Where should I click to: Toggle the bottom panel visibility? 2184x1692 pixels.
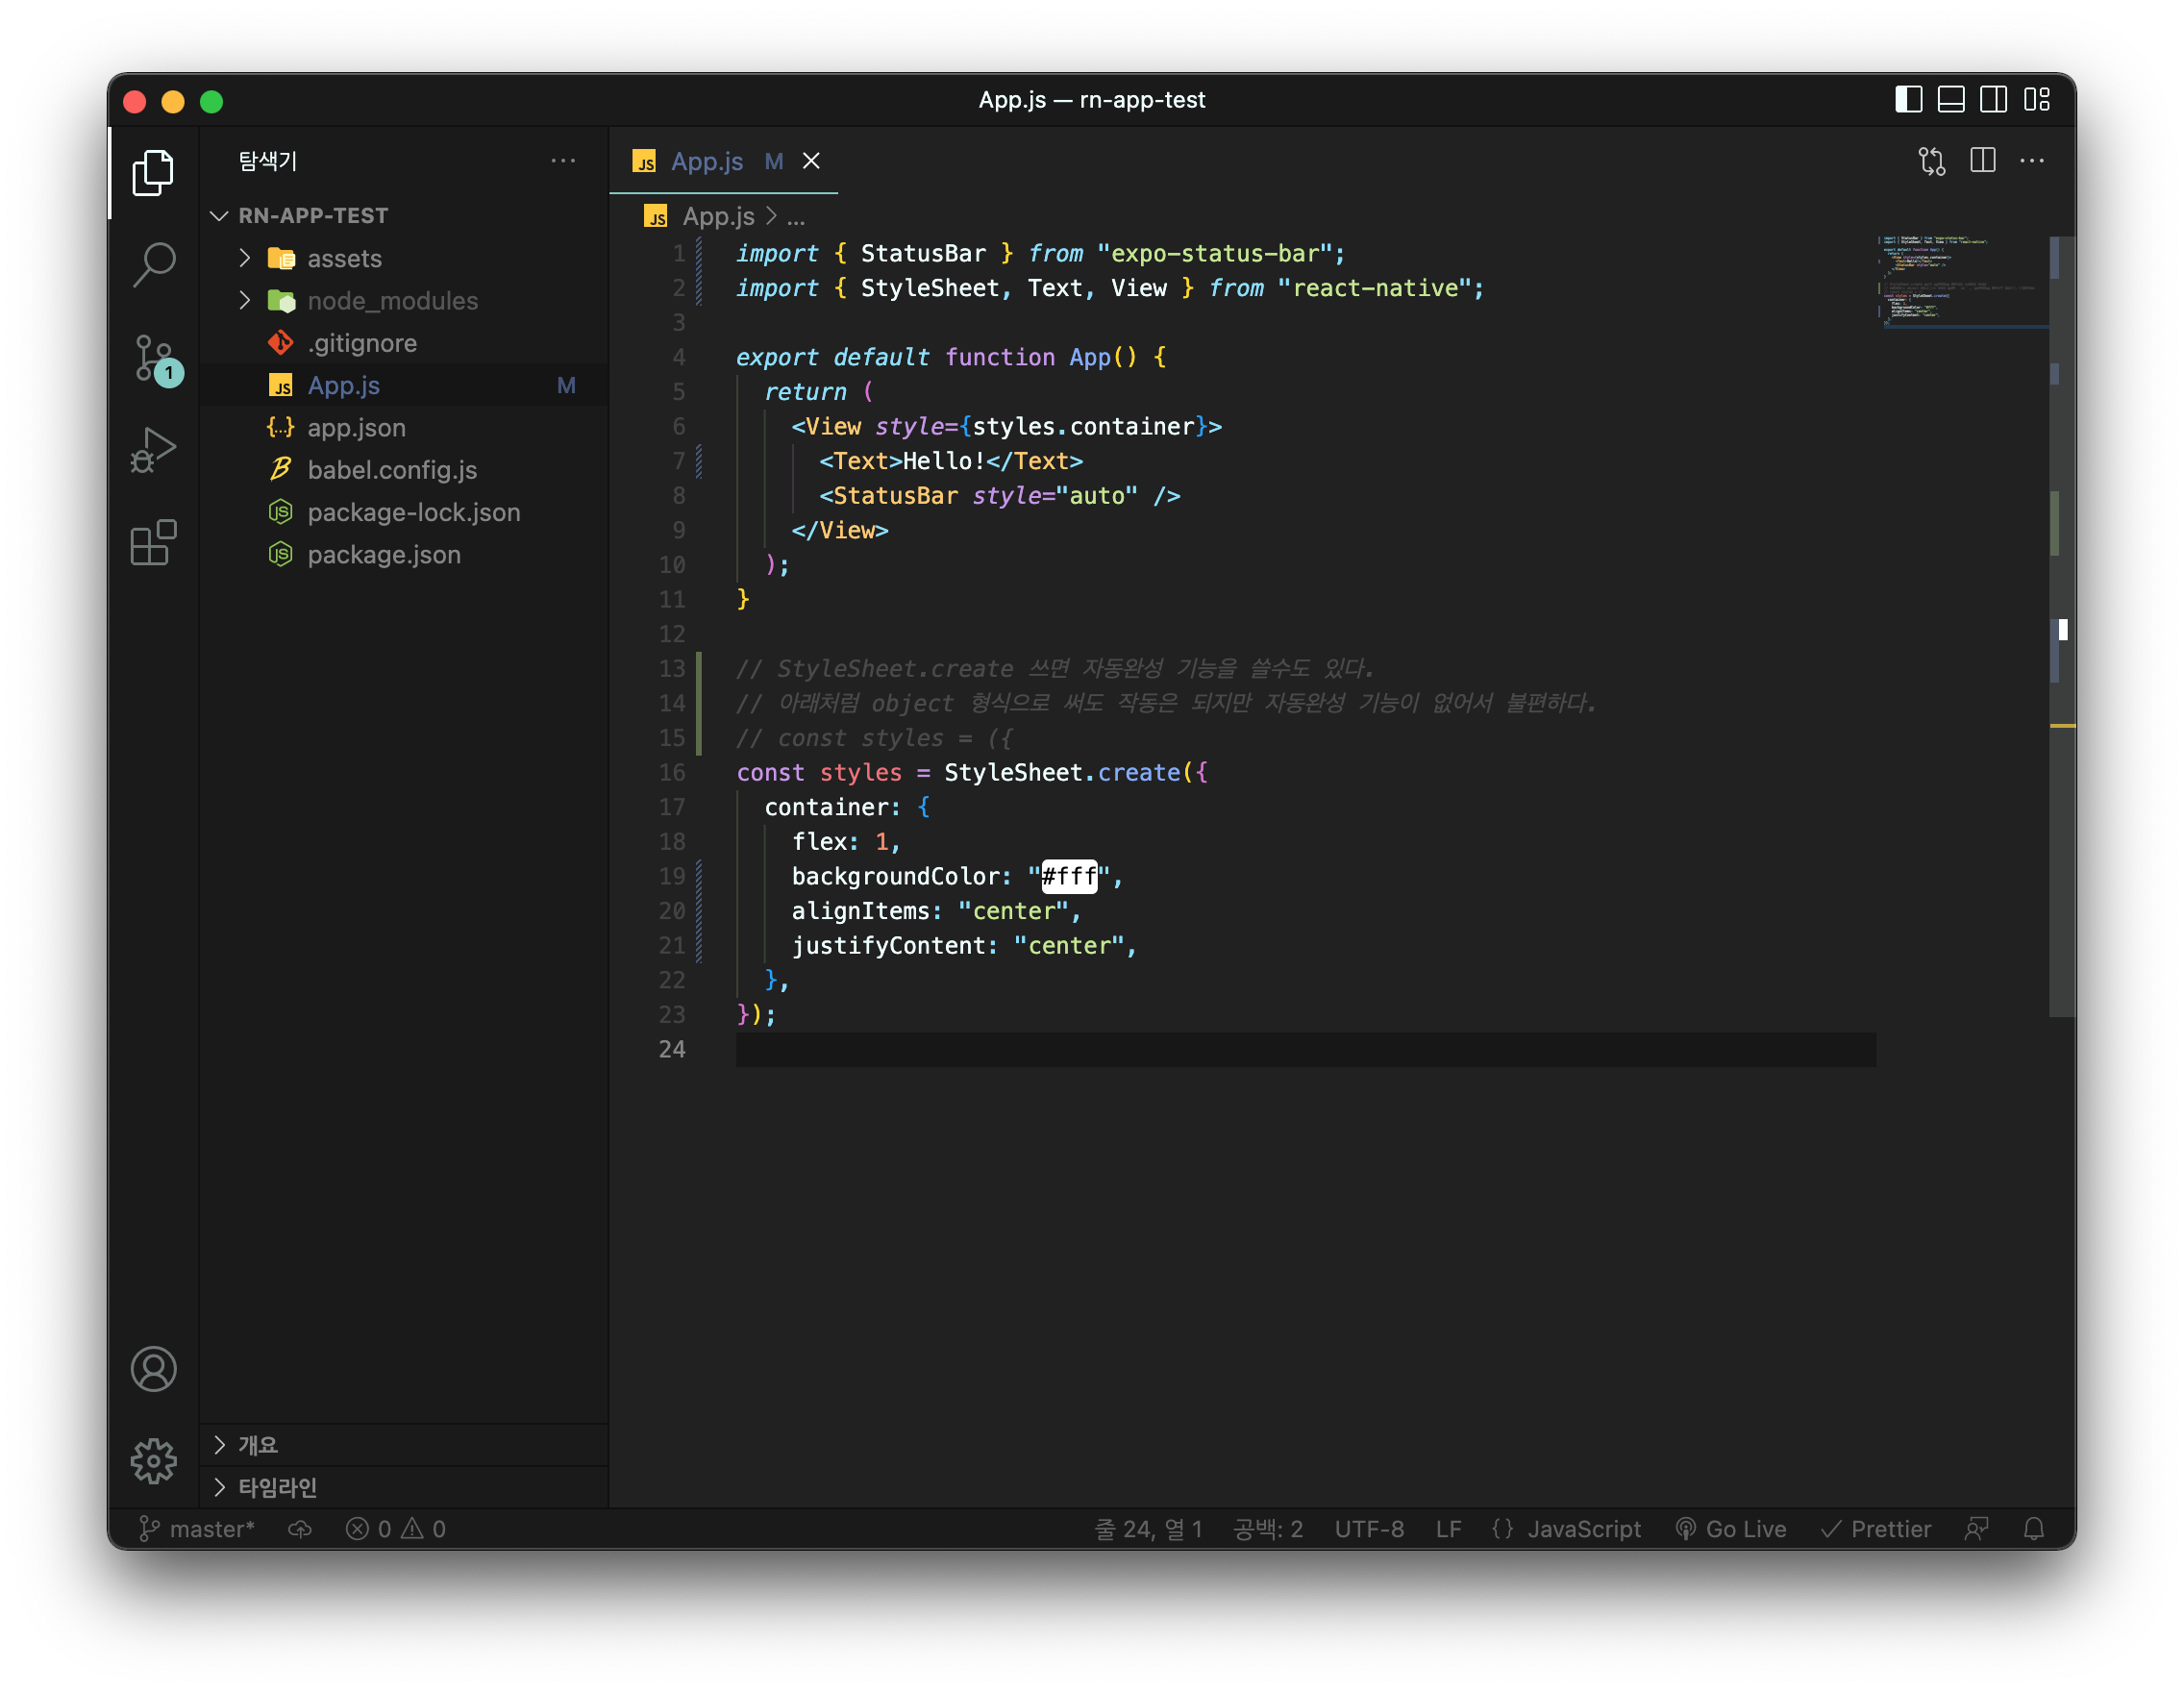click(1951, 100)
